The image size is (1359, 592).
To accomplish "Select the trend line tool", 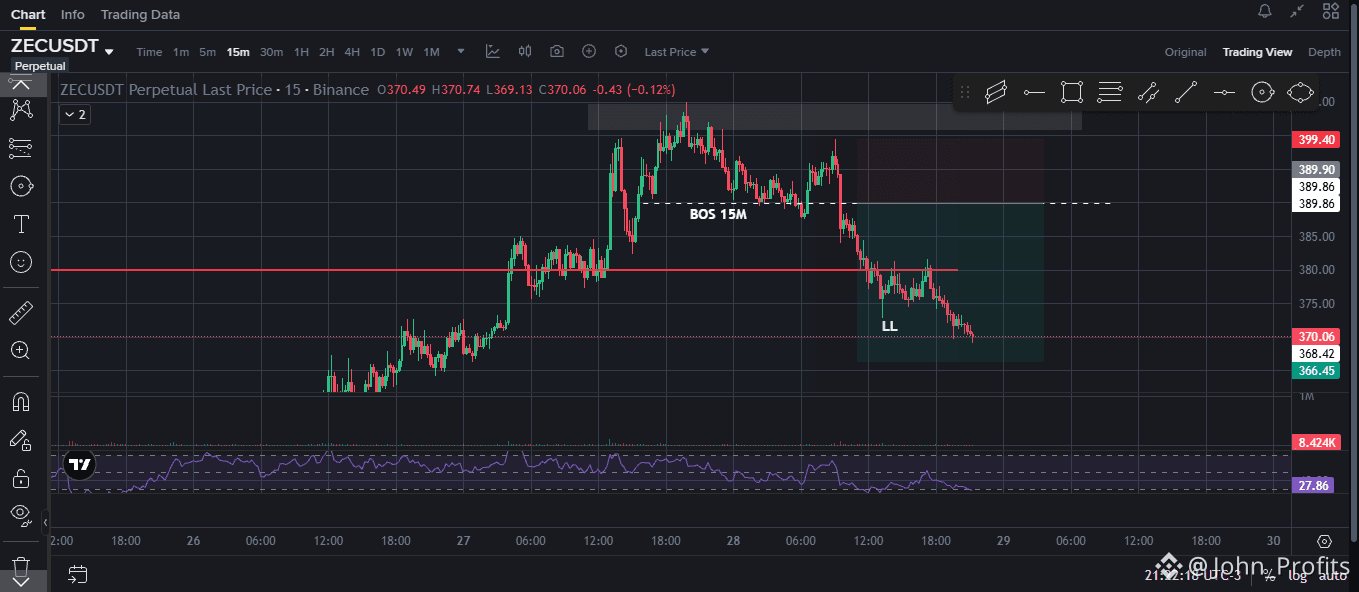I will click(x=1186, y=93).
